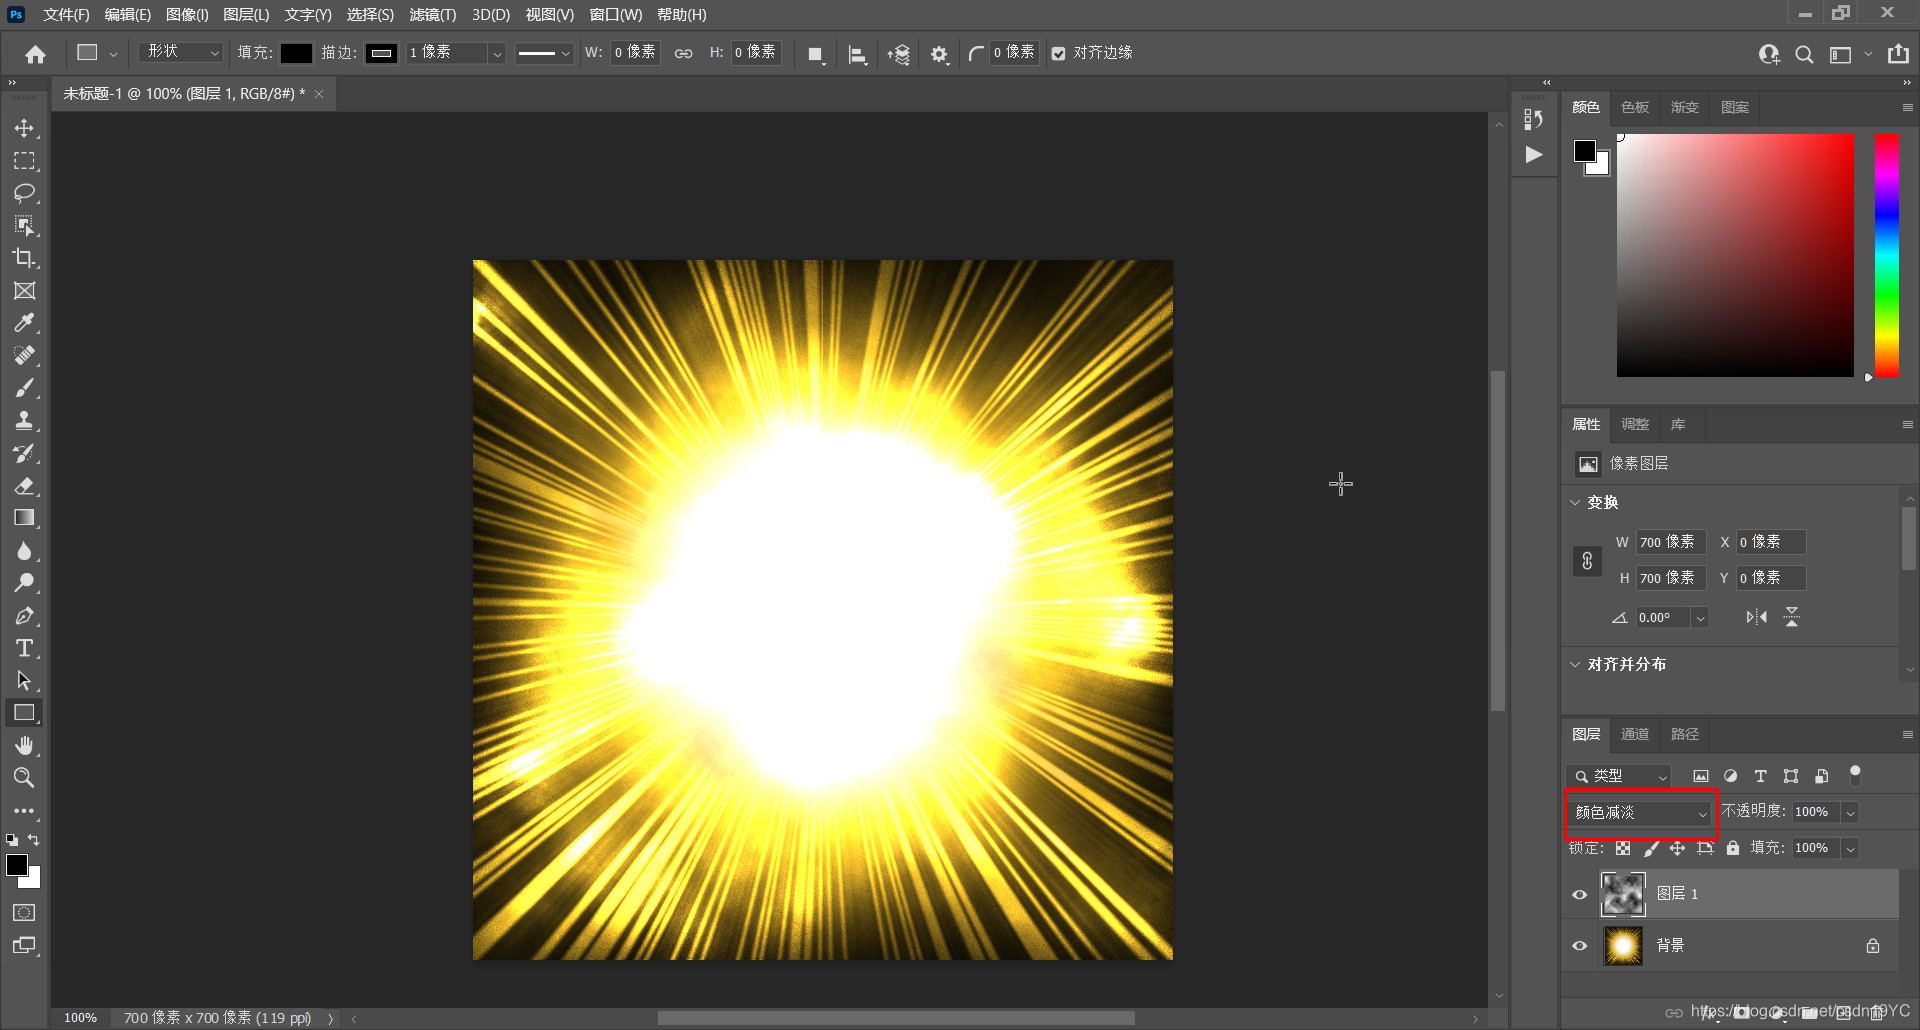Toggle lock position icon

click(x=1678, y=848)
